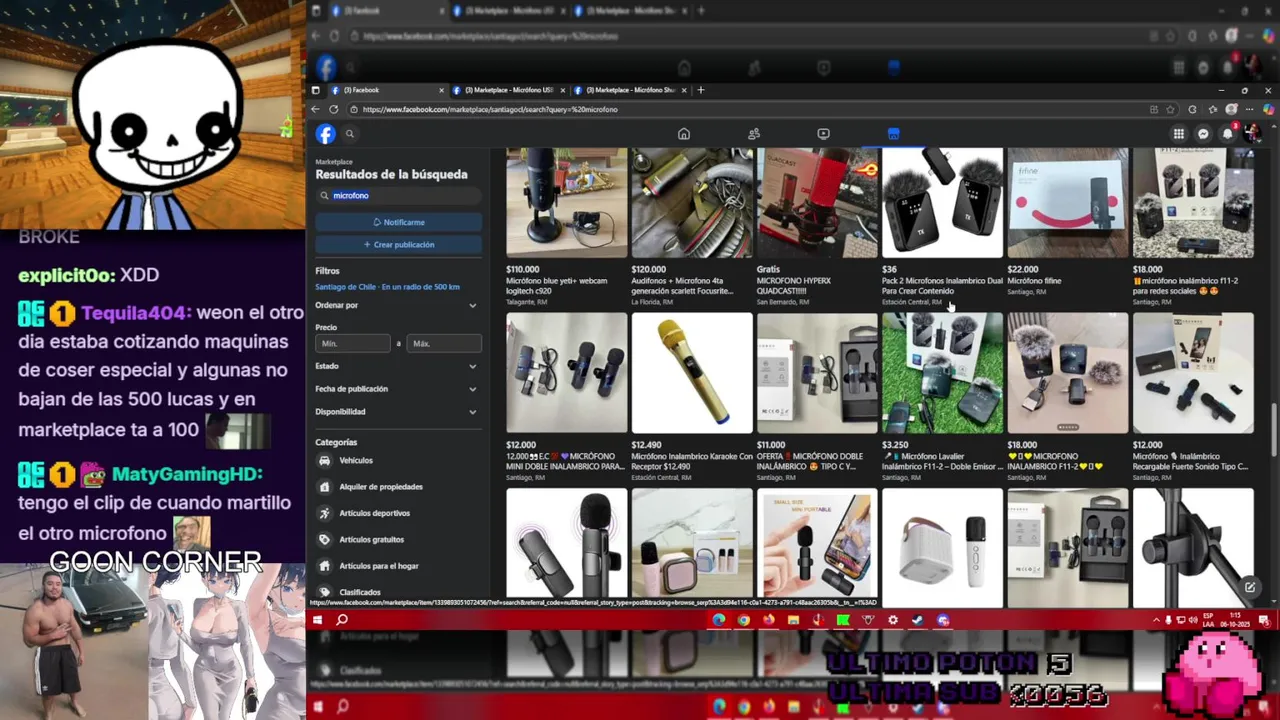Focus the Máx. price field

click(445, 344)
